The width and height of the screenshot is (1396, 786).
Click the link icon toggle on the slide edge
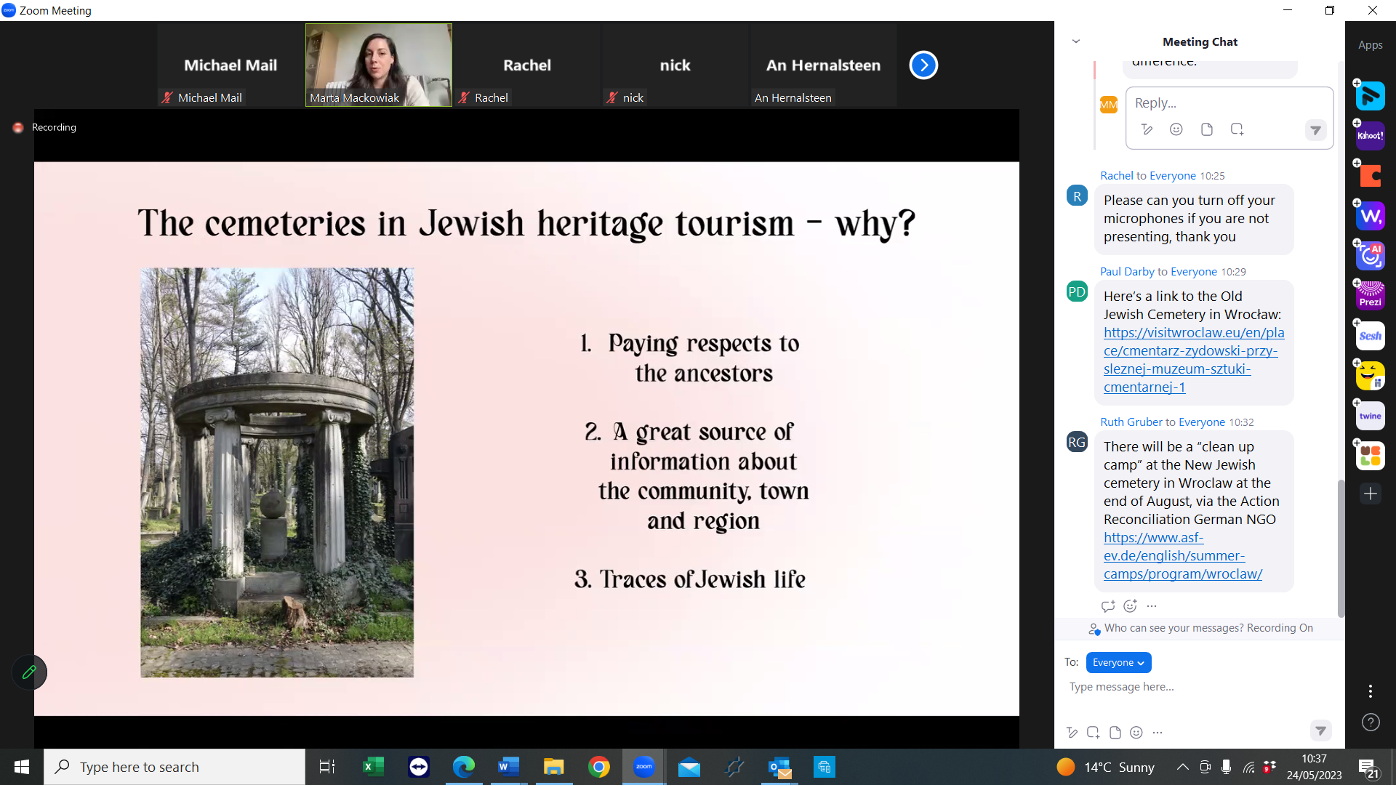click(30, 673)
